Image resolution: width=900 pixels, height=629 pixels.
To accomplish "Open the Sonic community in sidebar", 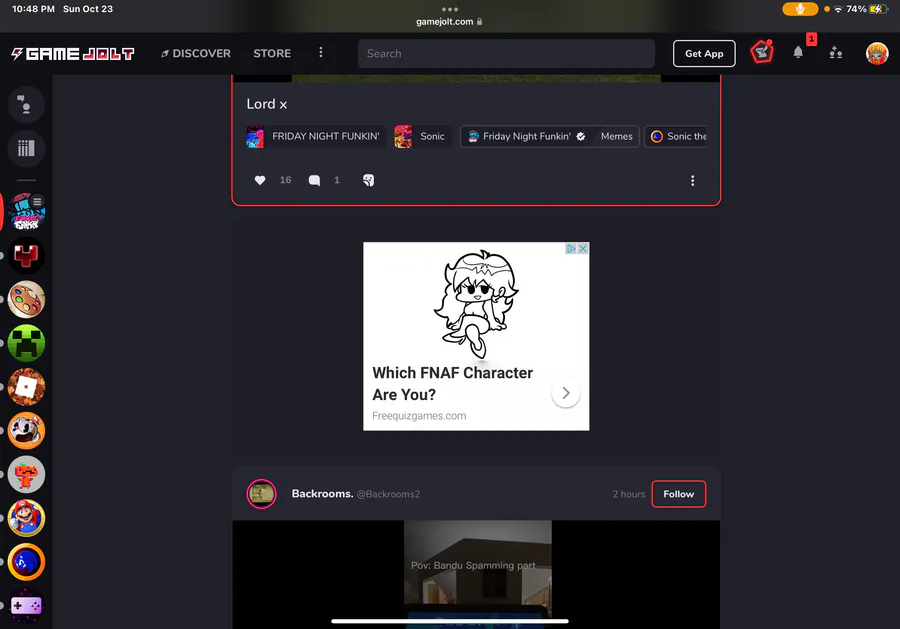I will (x=26, y=562).
